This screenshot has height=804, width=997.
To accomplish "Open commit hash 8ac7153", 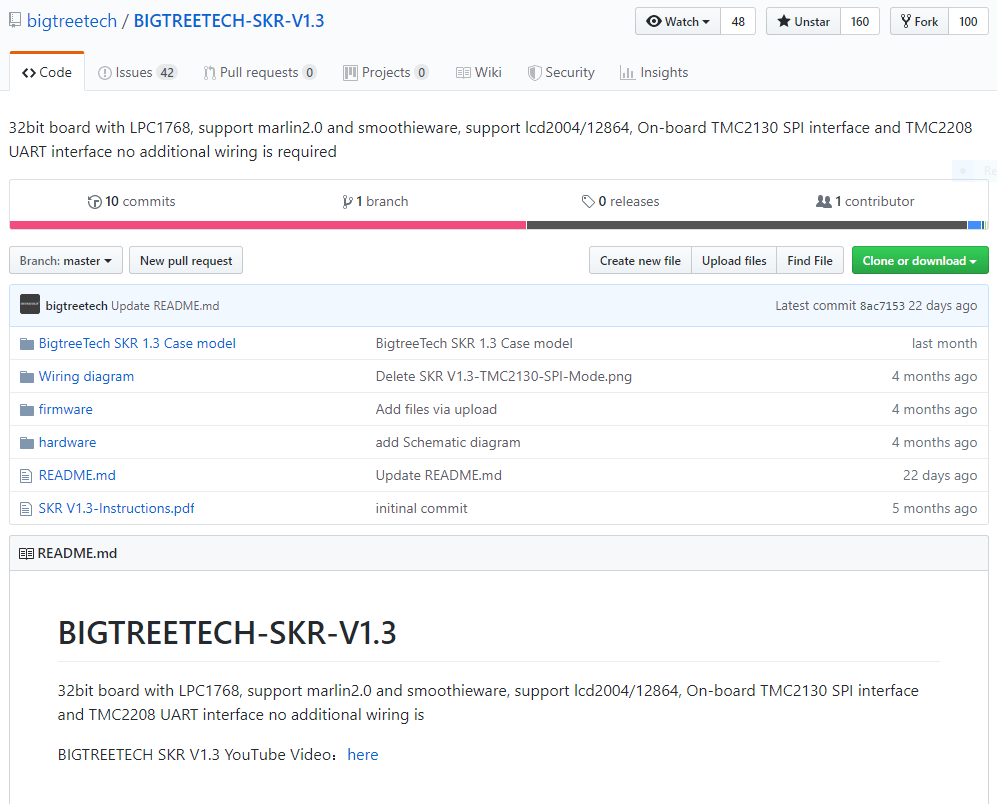I will [882, 306].
